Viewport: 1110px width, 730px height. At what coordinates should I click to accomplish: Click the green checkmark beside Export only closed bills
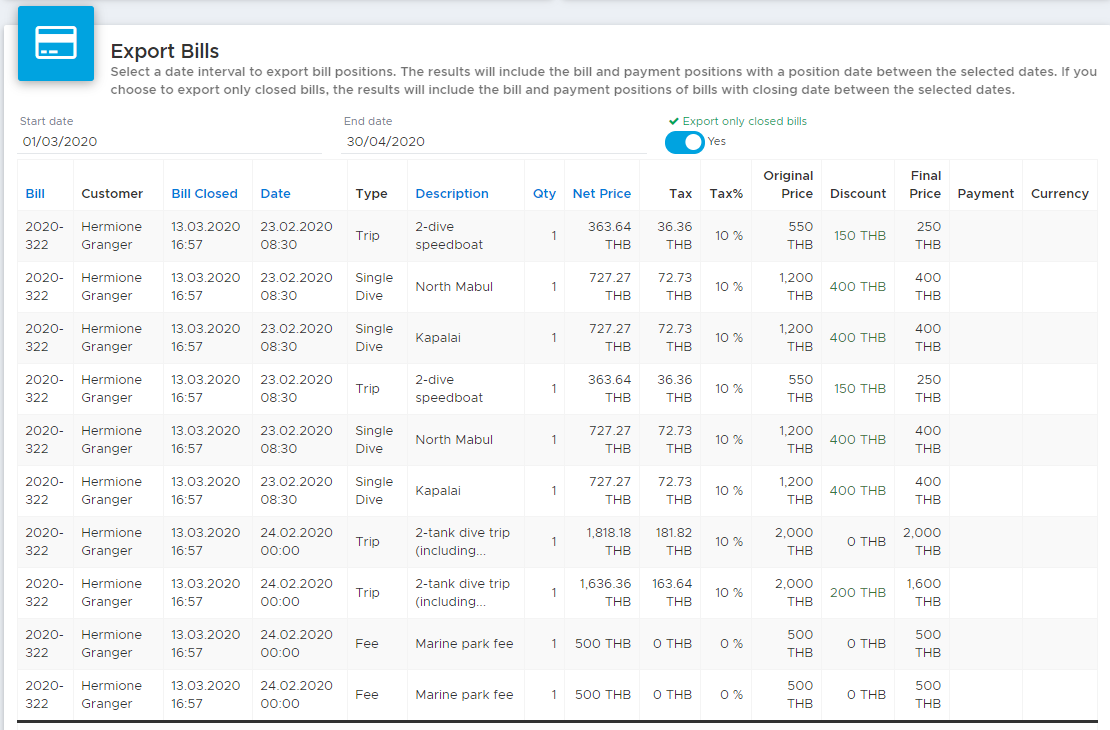[673, 121]
